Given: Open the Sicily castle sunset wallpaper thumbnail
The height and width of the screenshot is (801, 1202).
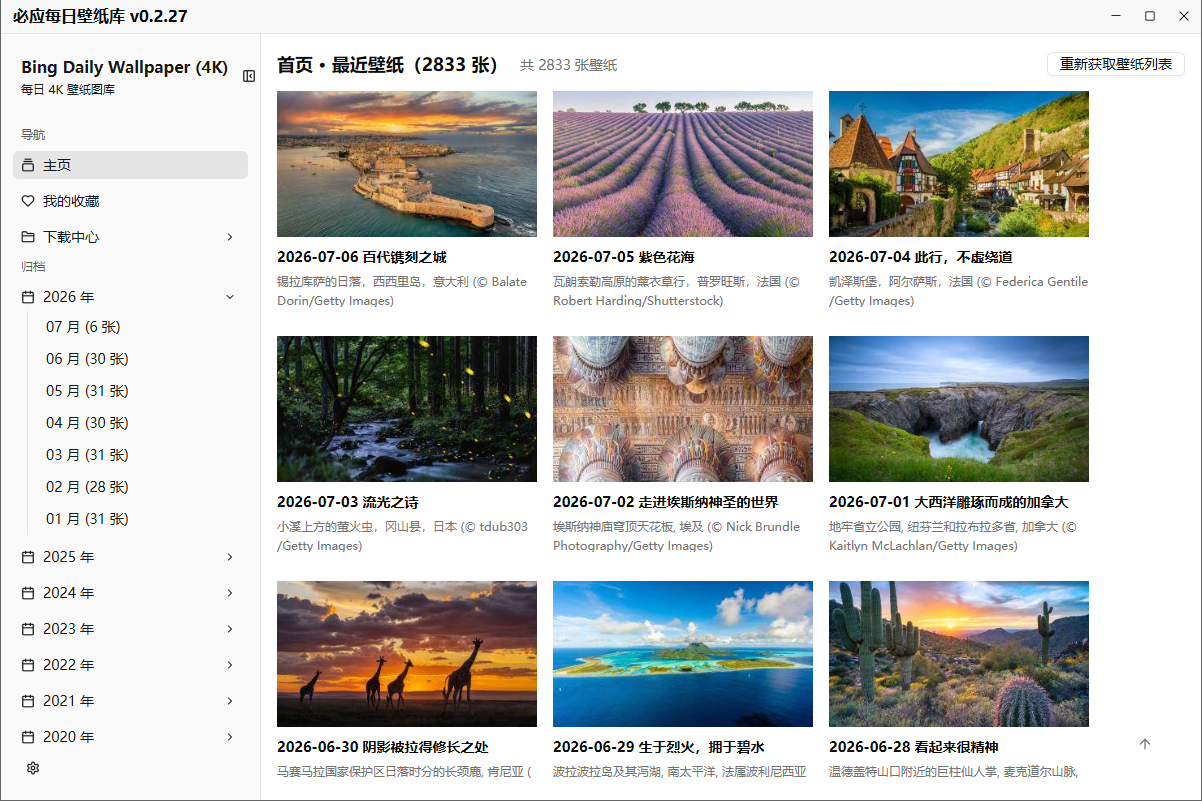Looking at the screenshot, I should (x=407, y=164).
